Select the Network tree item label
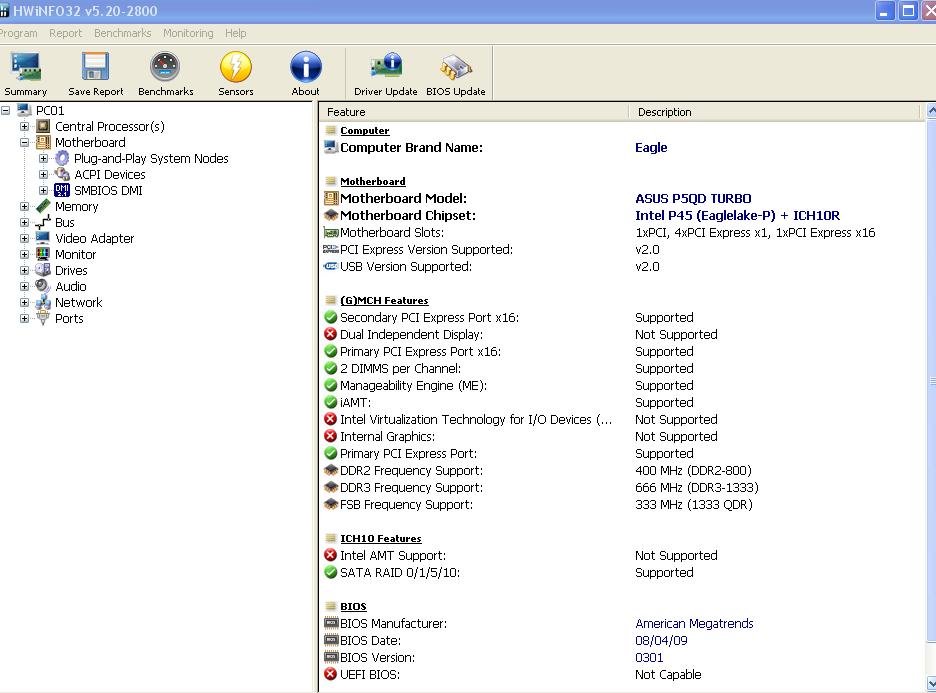The image size is (936, 693). click(79, 303)
